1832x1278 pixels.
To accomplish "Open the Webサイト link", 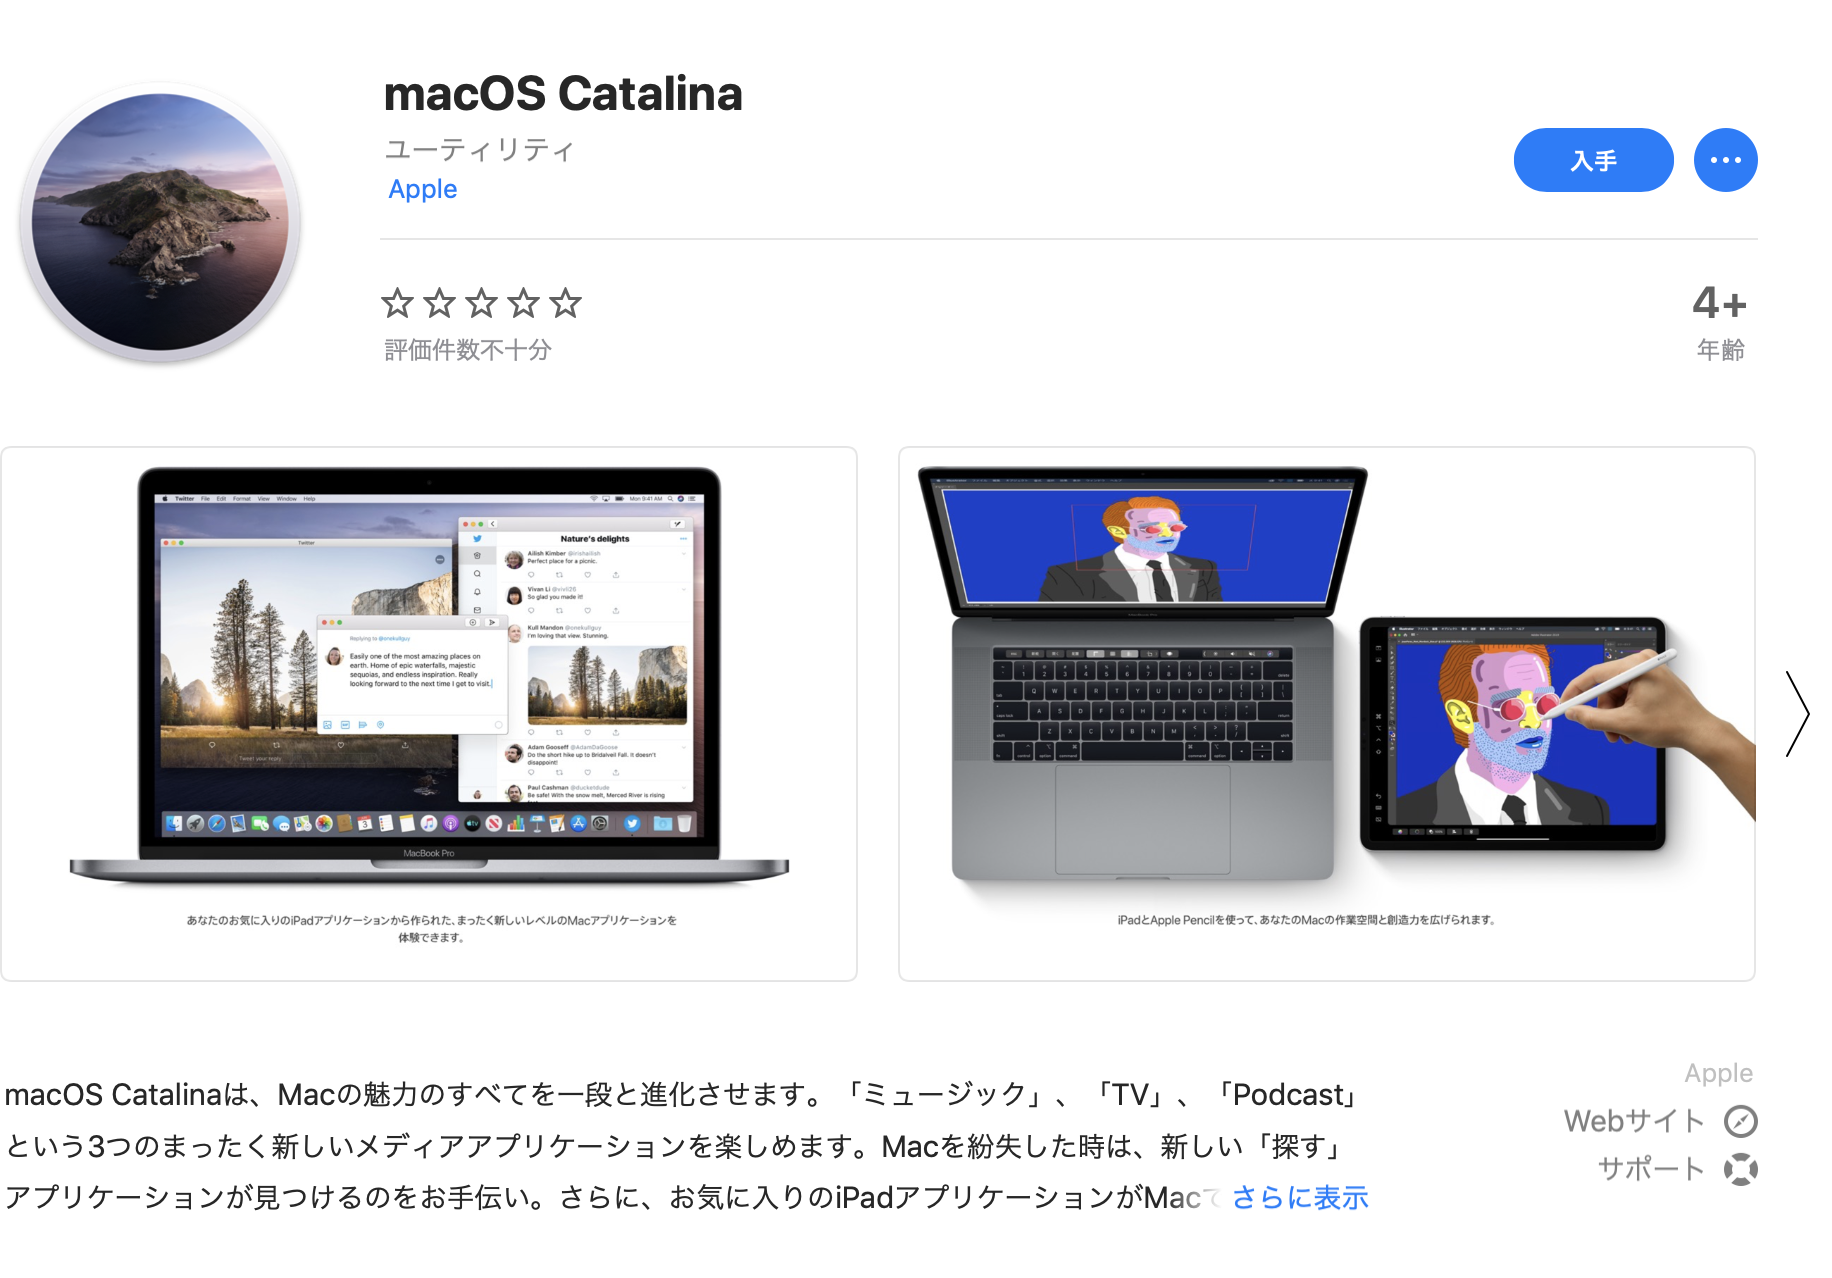I will click(x=1634, y=1121).
